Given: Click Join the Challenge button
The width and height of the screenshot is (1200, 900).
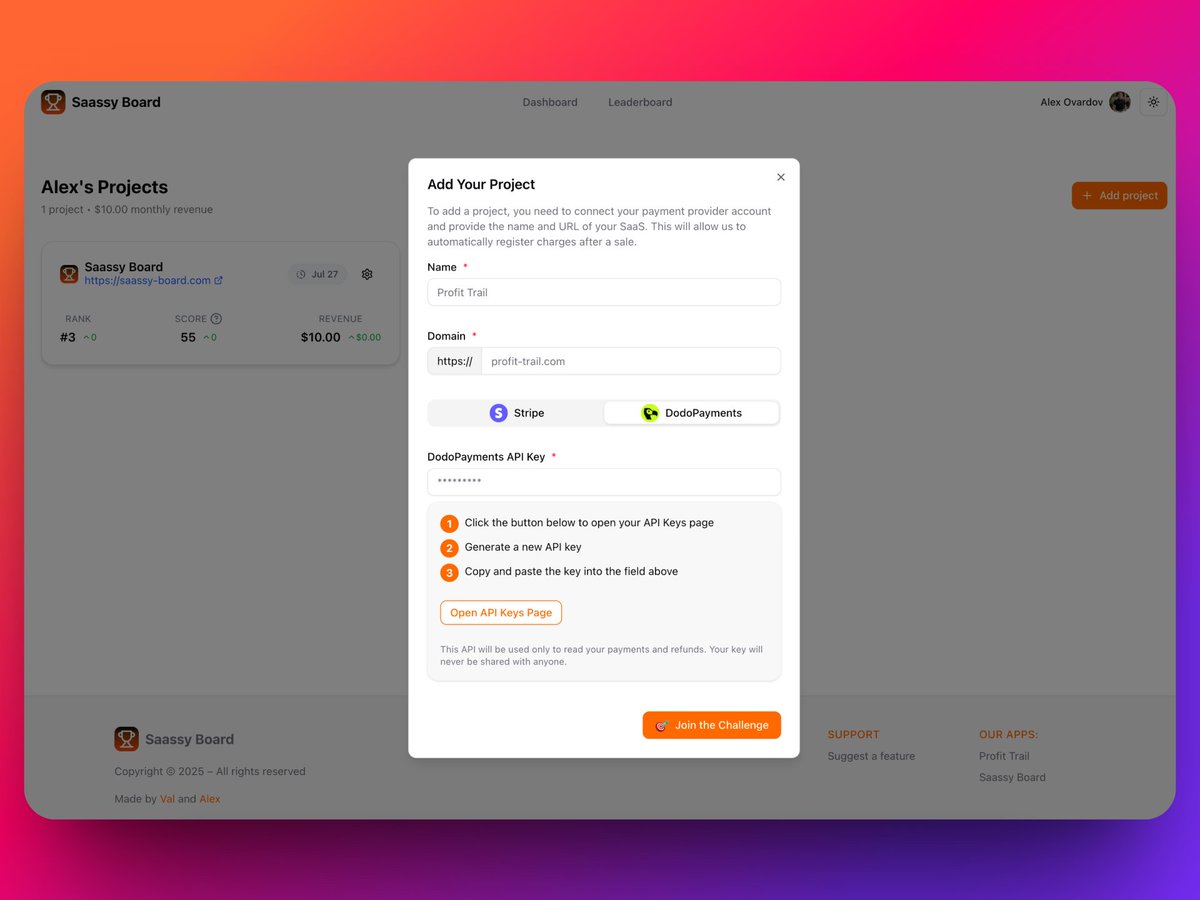Looking at the screenshot, I should tap(712, 725).
